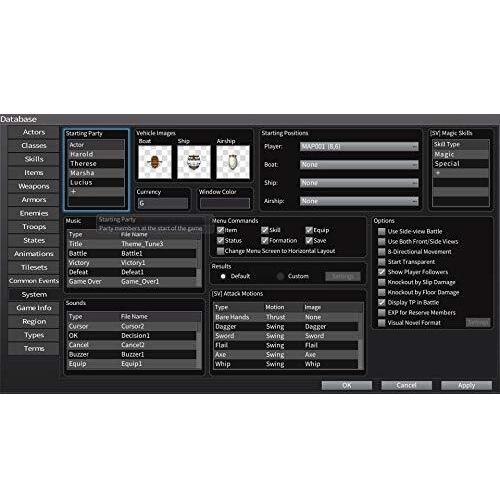The image size is (500, 500).
Task: Open the Region tab
Action: click(34, 322)
